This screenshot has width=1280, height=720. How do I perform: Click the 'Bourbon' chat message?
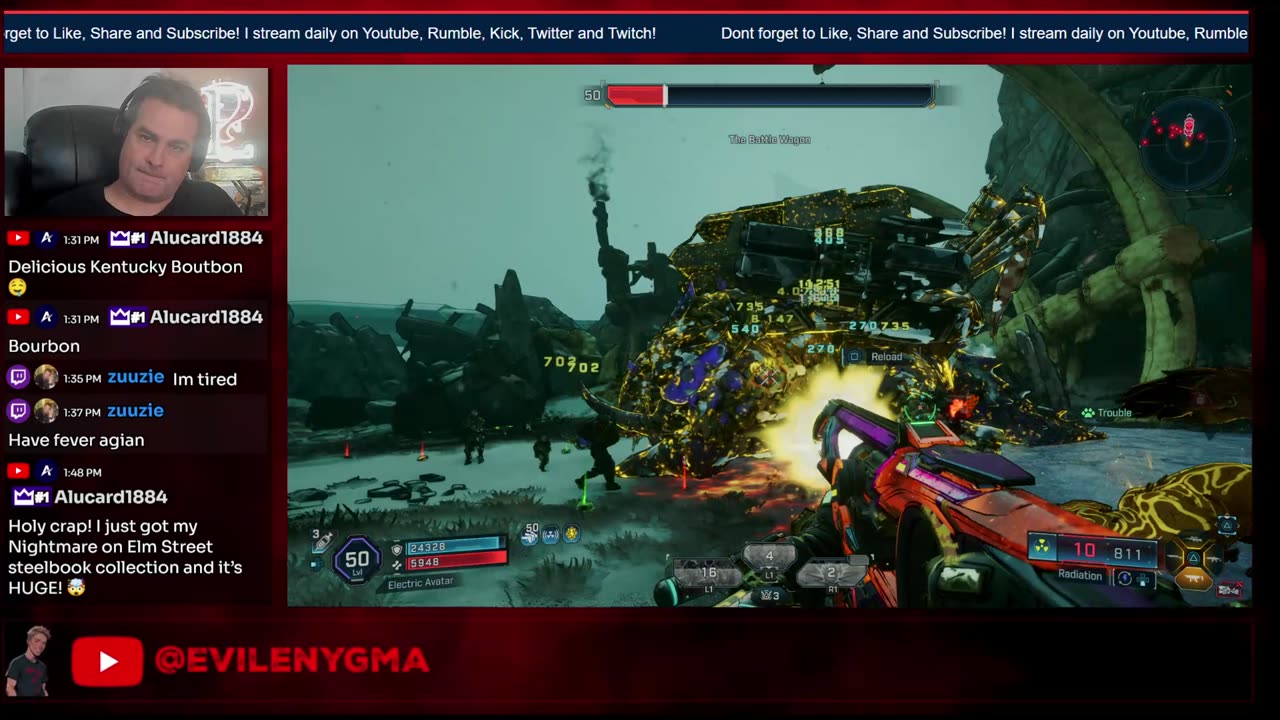pyautogui.click(x=44, y=346)
